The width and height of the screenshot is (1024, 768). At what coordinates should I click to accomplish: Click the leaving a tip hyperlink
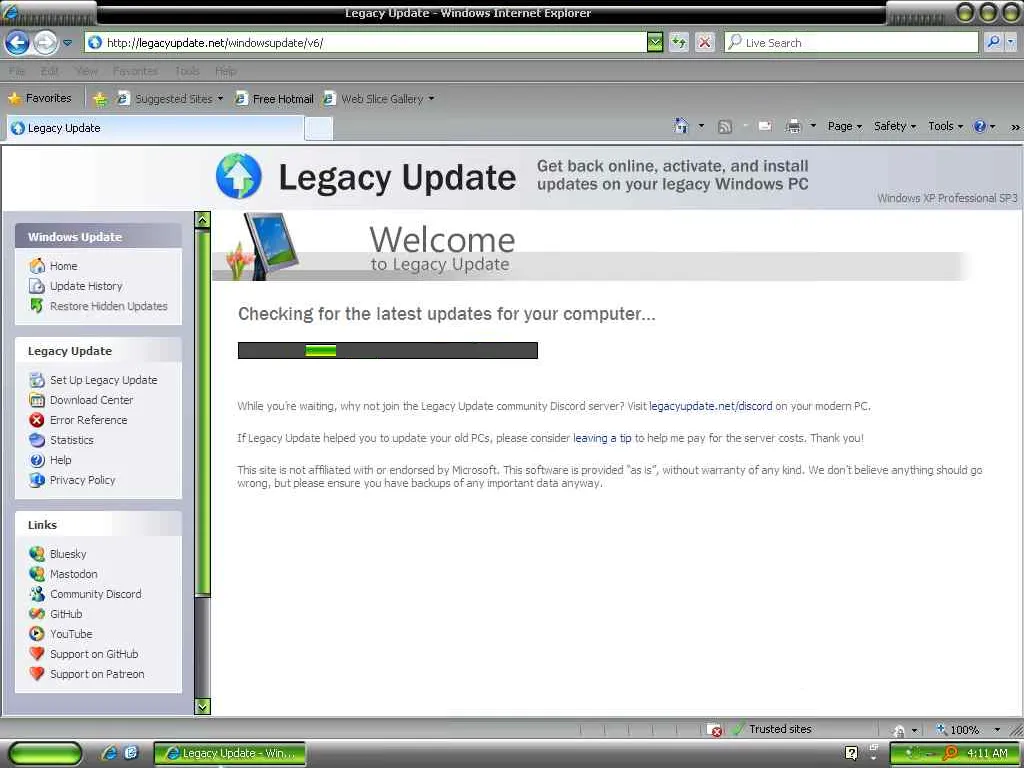coord(602,438)
